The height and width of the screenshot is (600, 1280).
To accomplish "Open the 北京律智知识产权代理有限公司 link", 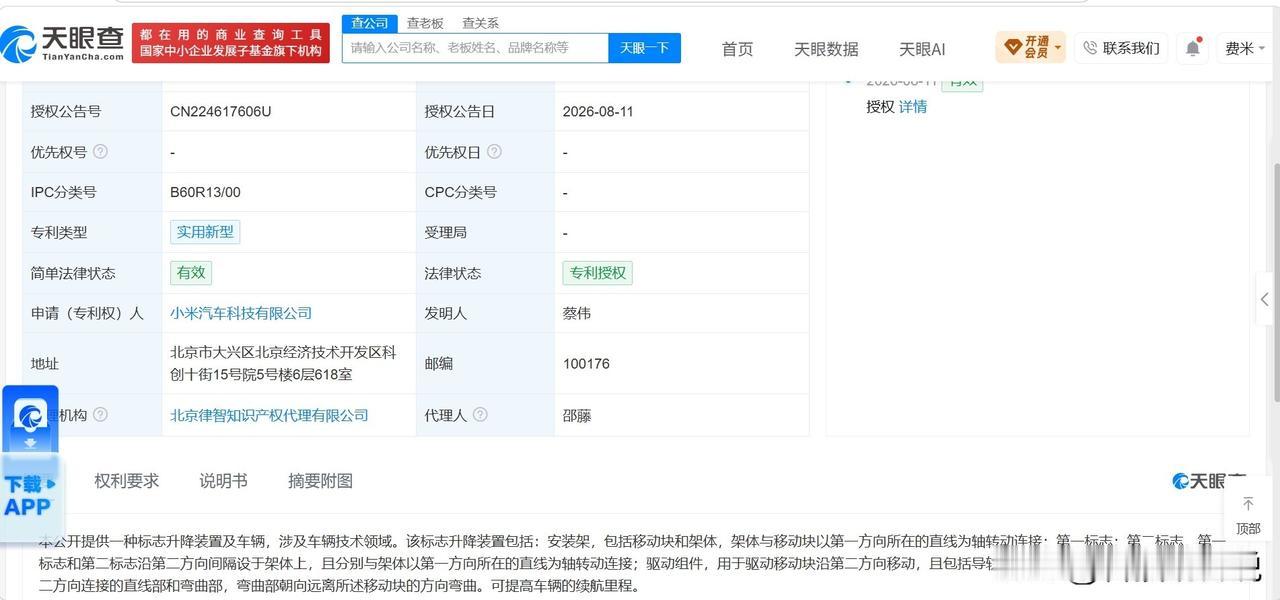I will coord(269,415).
